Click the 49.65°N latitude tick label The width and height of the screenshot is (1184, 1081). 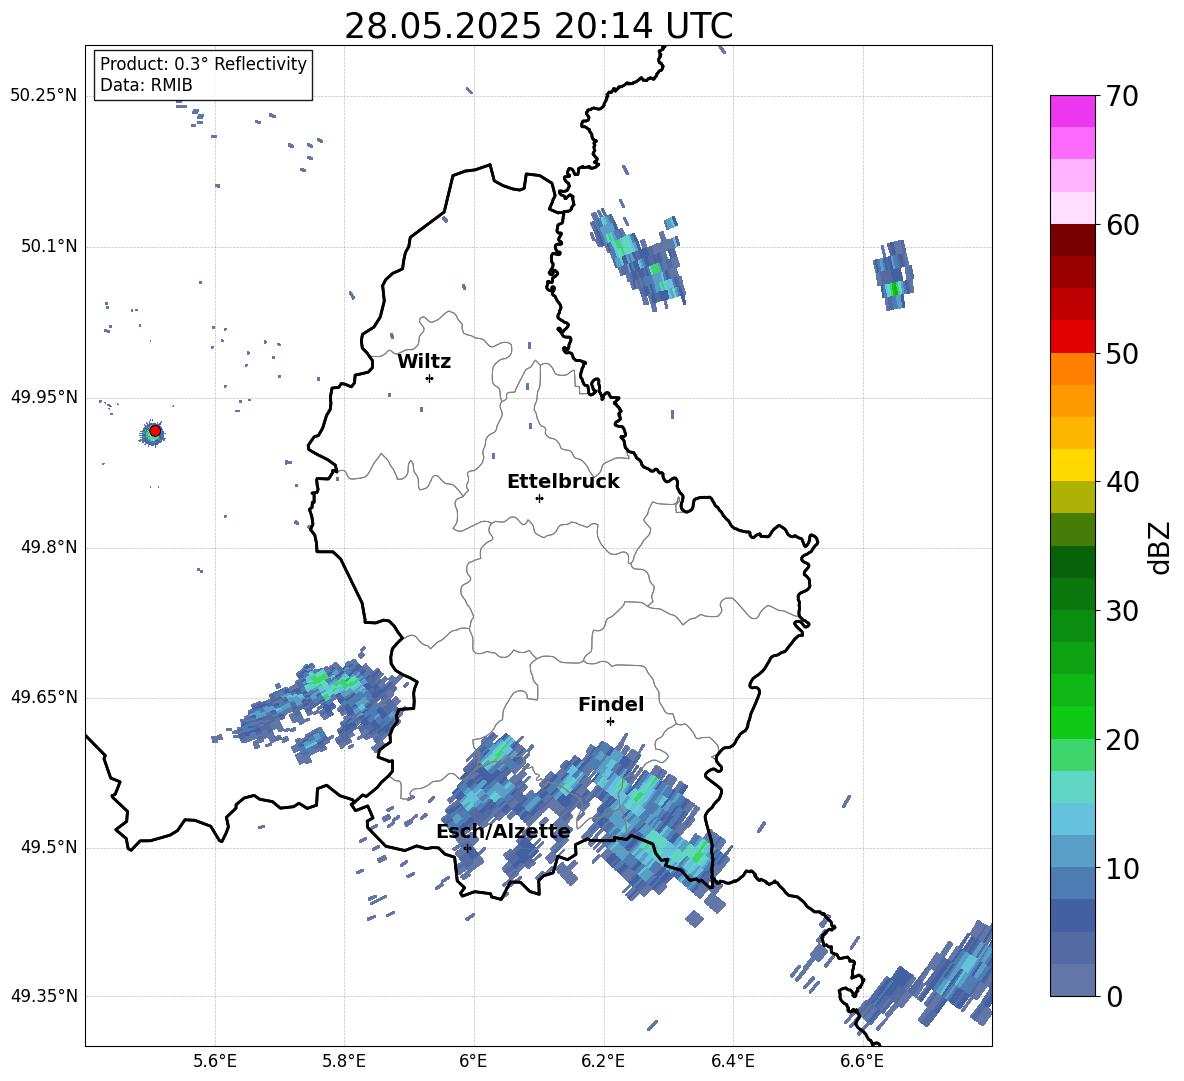tap(44, 697)
